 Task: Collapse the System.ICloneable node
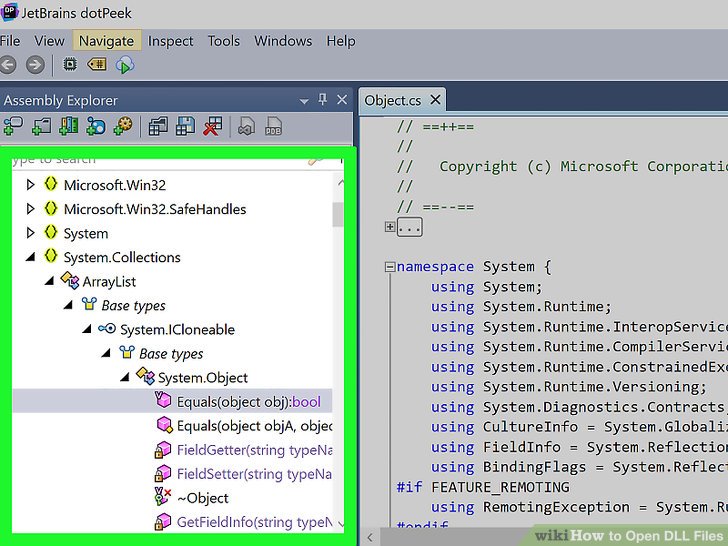87,329
